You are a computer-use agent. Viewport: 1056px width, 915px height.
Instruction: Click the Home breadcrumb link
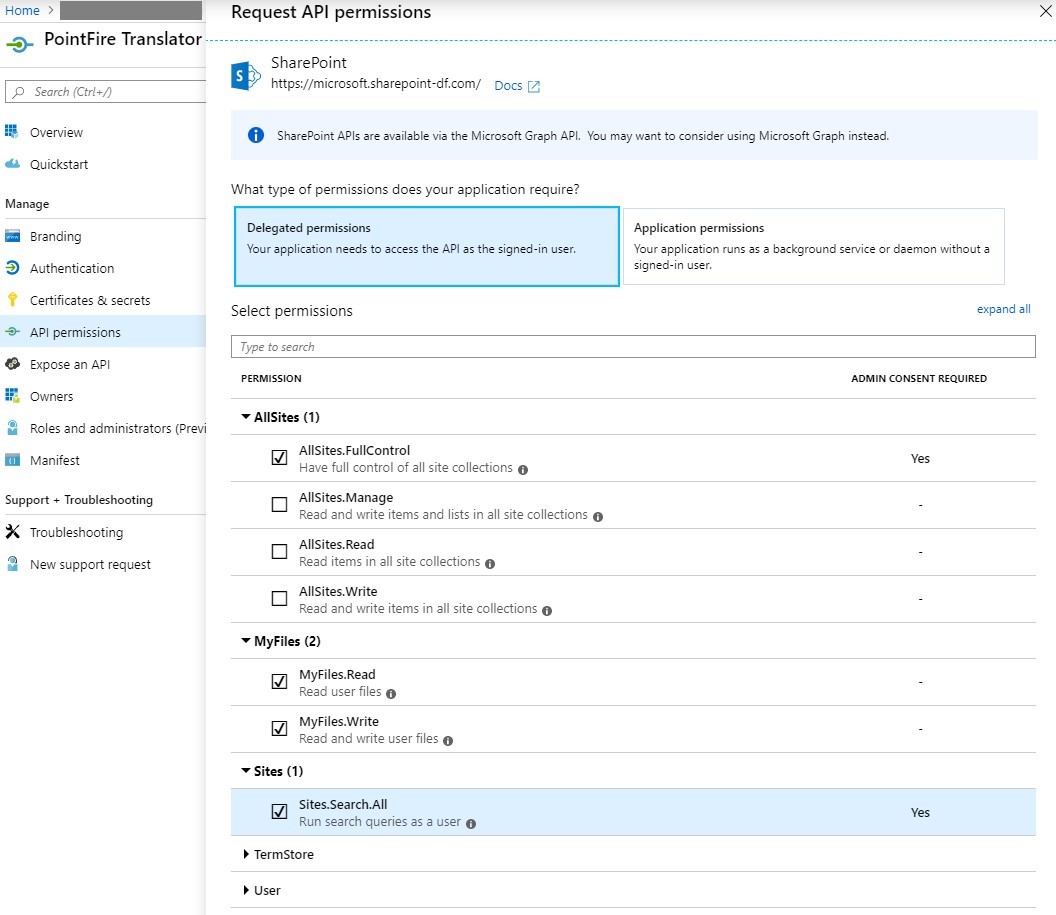pos(22,10)
